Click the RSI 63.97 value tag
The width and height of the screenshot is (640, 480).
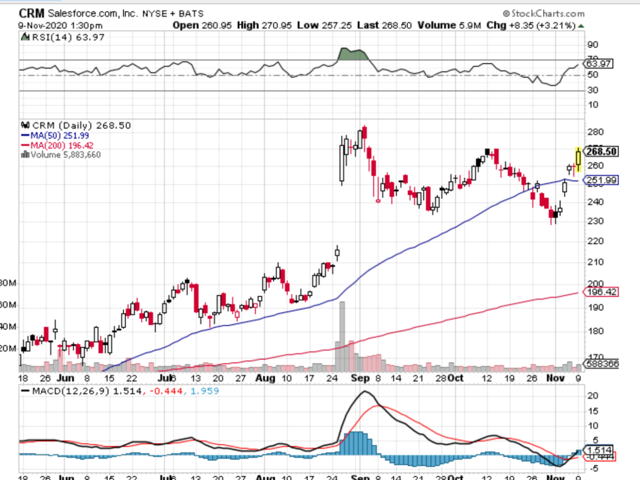[599, 63]
